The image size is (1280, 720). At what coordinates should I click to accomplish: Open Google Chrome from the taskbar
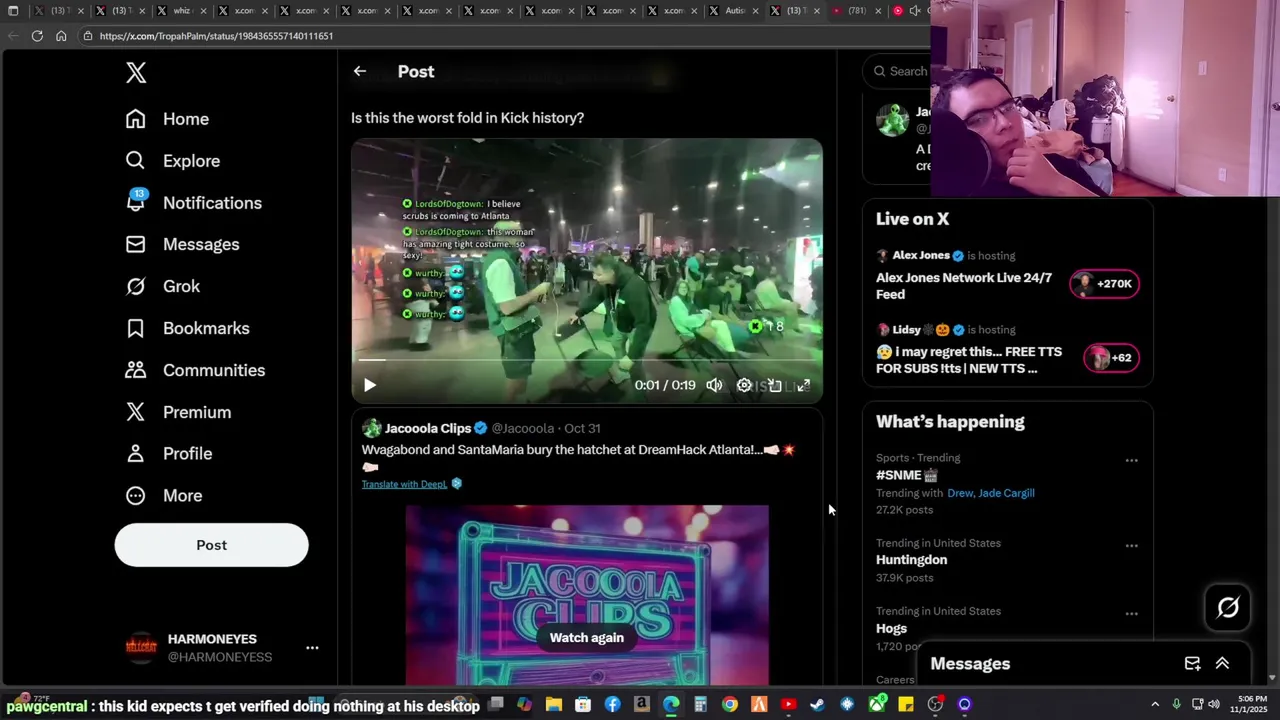[x=730, y=705]
